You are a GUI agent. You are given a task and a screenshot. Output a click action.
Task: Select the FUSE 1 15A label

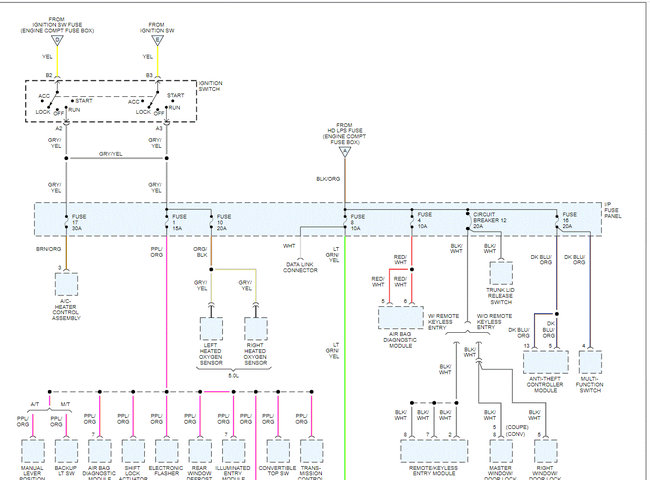(179, 222)
